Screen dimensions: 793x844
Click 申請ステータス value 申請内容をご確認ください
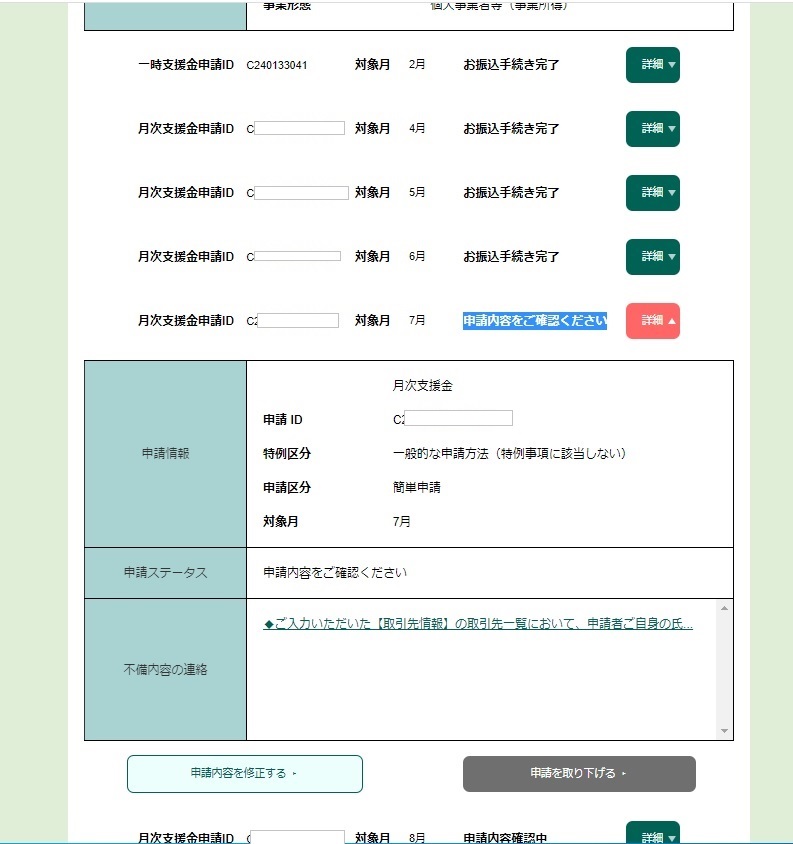[x=335, y=573]
